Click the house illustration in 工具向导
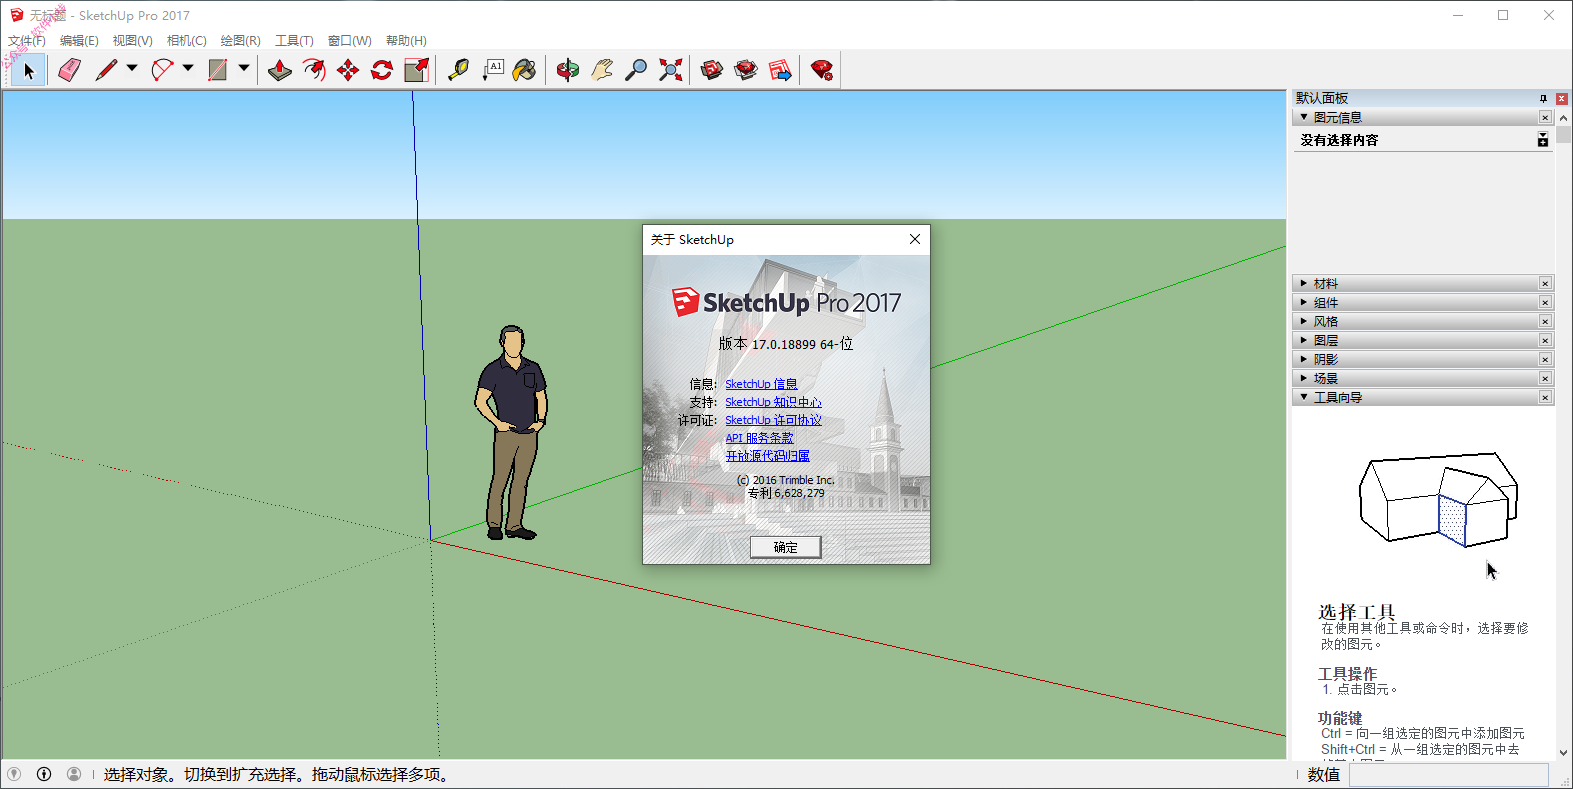This screenshot has width=1573, height=789. (1438, 499)
